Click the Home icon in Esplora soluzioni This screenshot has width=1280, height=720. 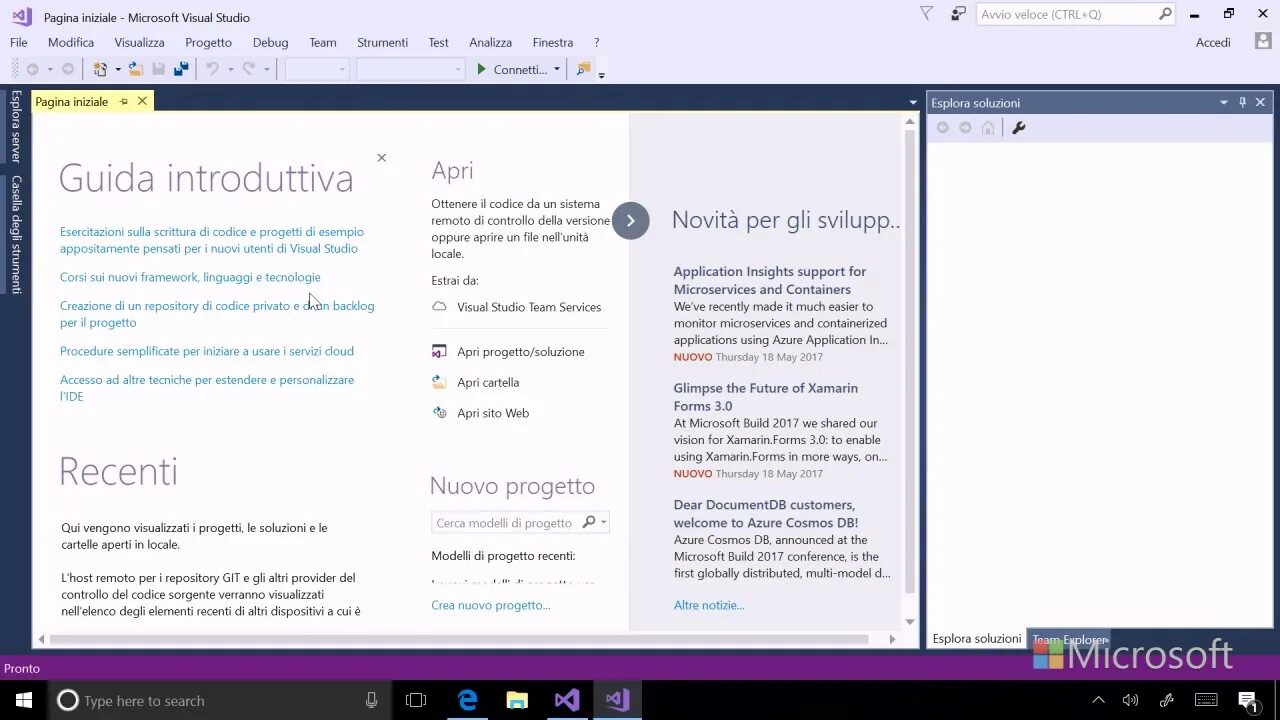[x=987, y=127]
